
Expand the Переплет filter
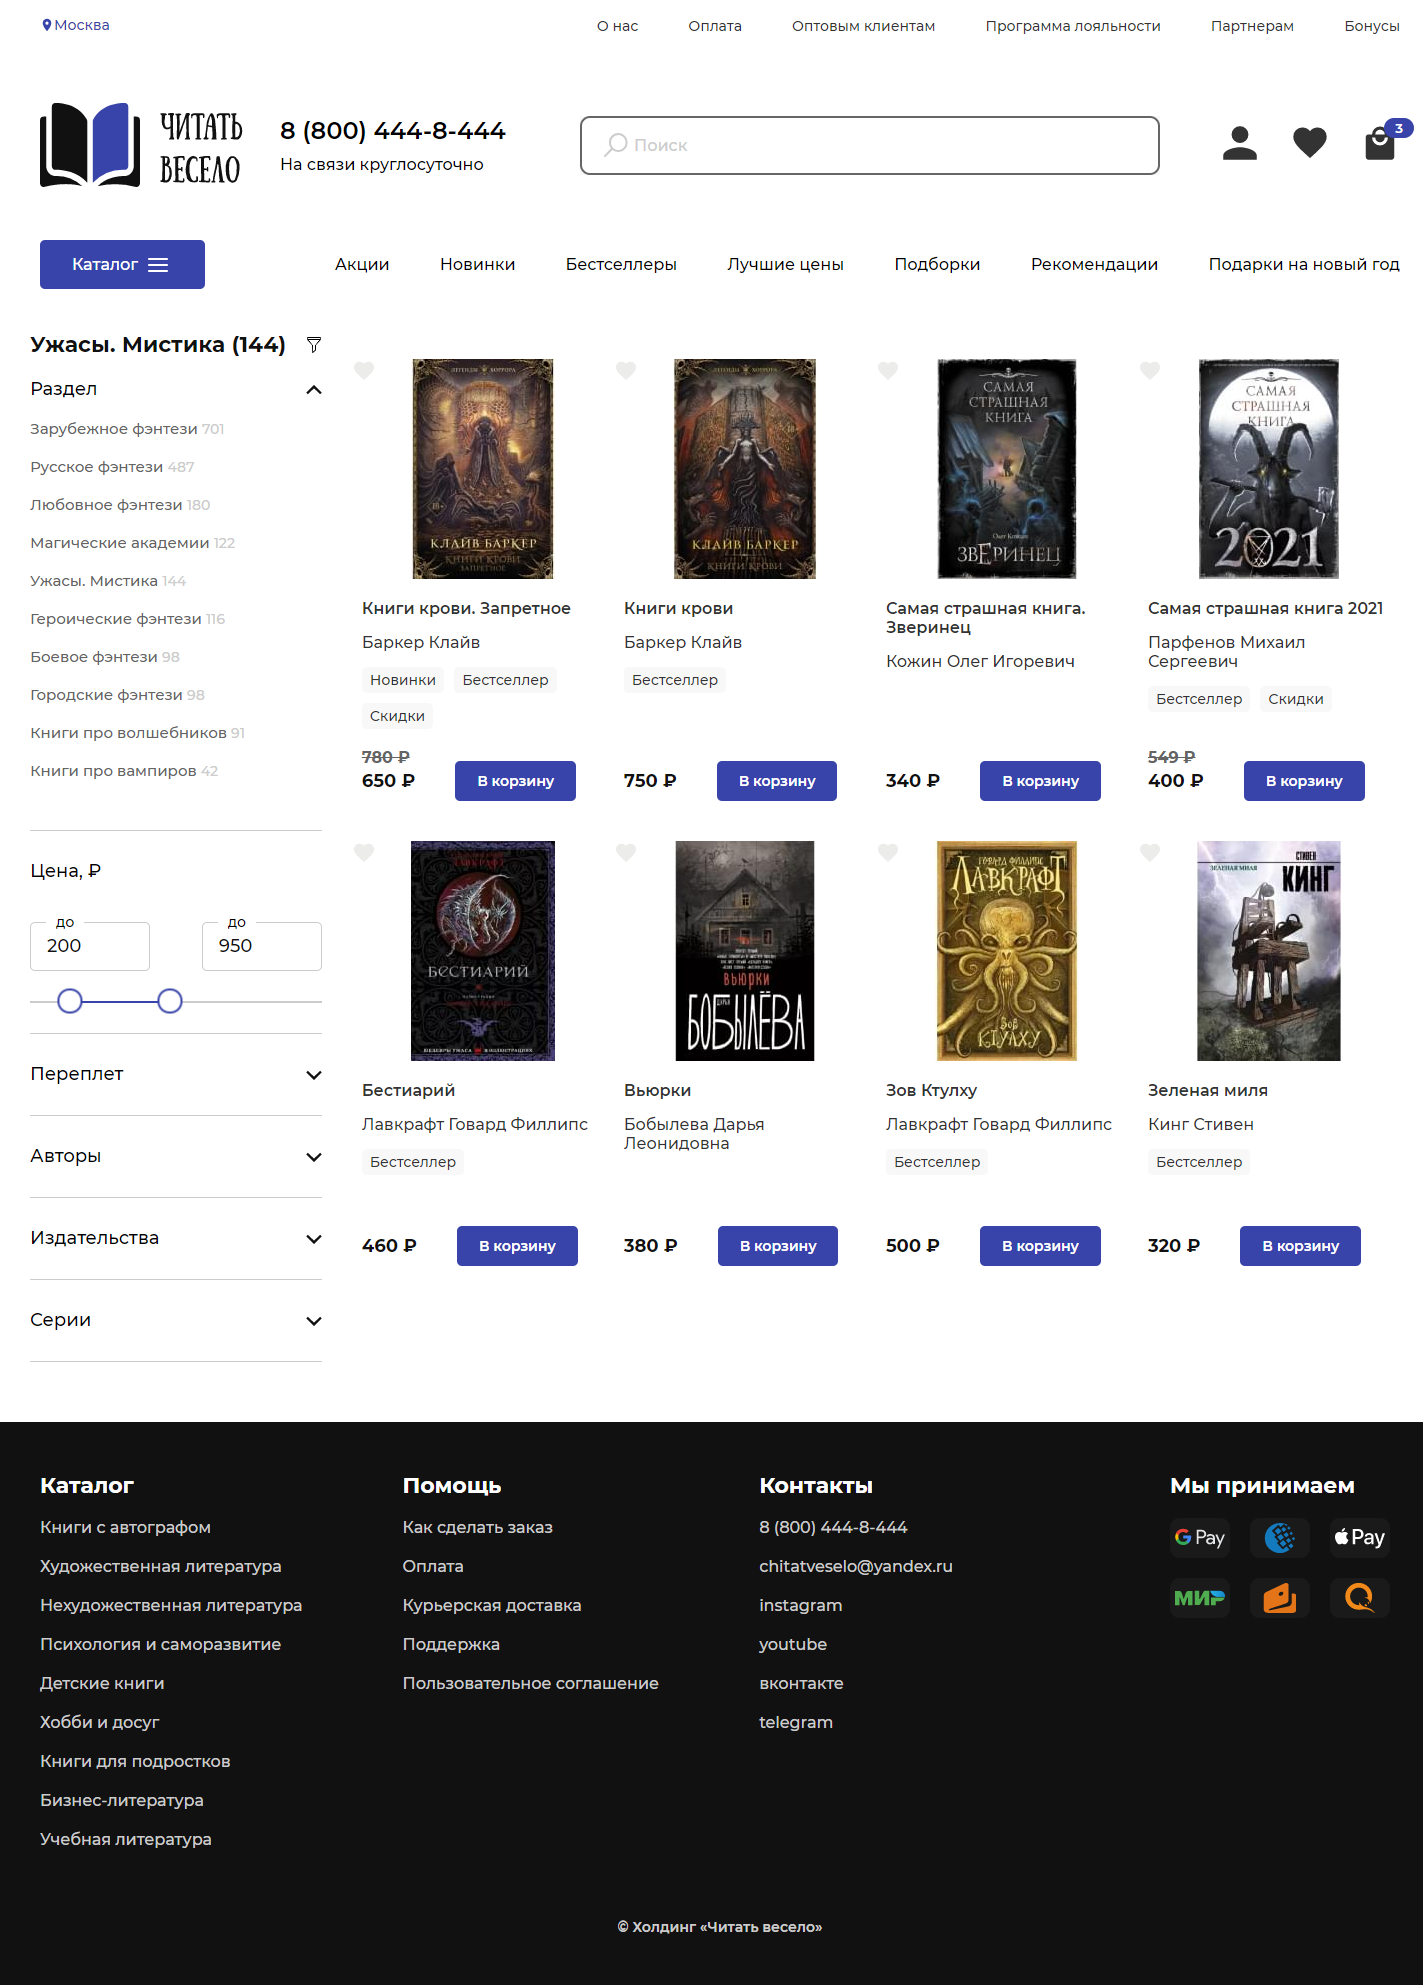pos(314,1075)
